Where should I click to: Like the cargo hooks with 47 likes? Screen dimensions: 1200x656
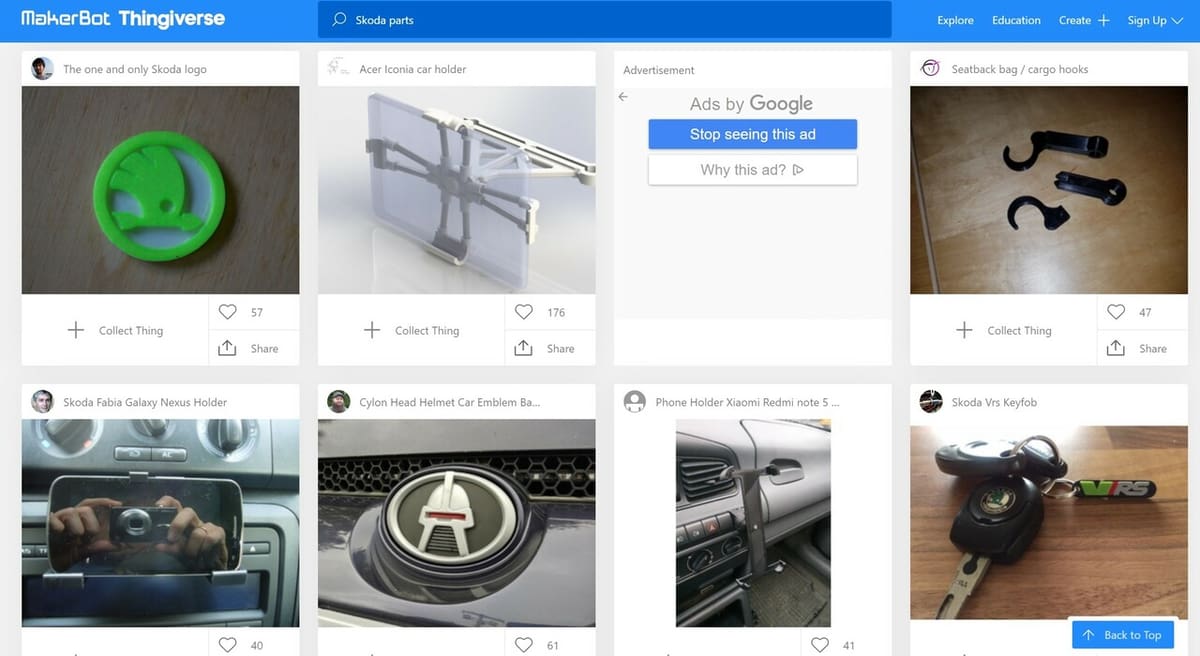[1116, 312]
